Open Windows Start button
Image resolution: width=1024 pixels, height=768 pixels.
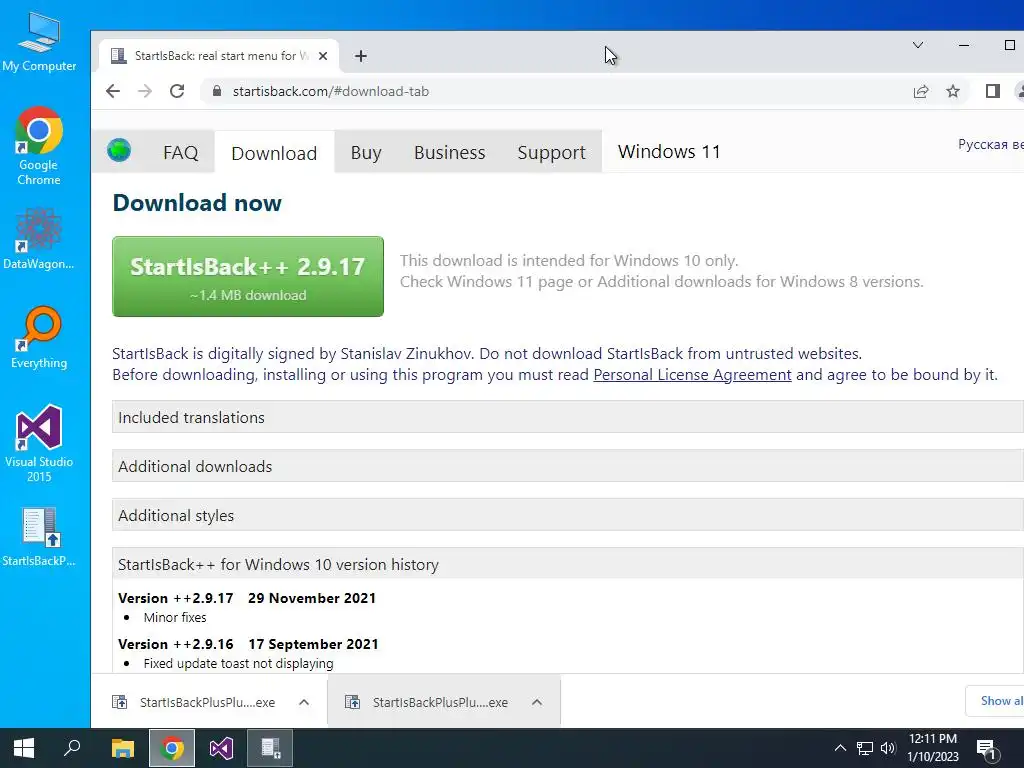click(x=24, y=748)
